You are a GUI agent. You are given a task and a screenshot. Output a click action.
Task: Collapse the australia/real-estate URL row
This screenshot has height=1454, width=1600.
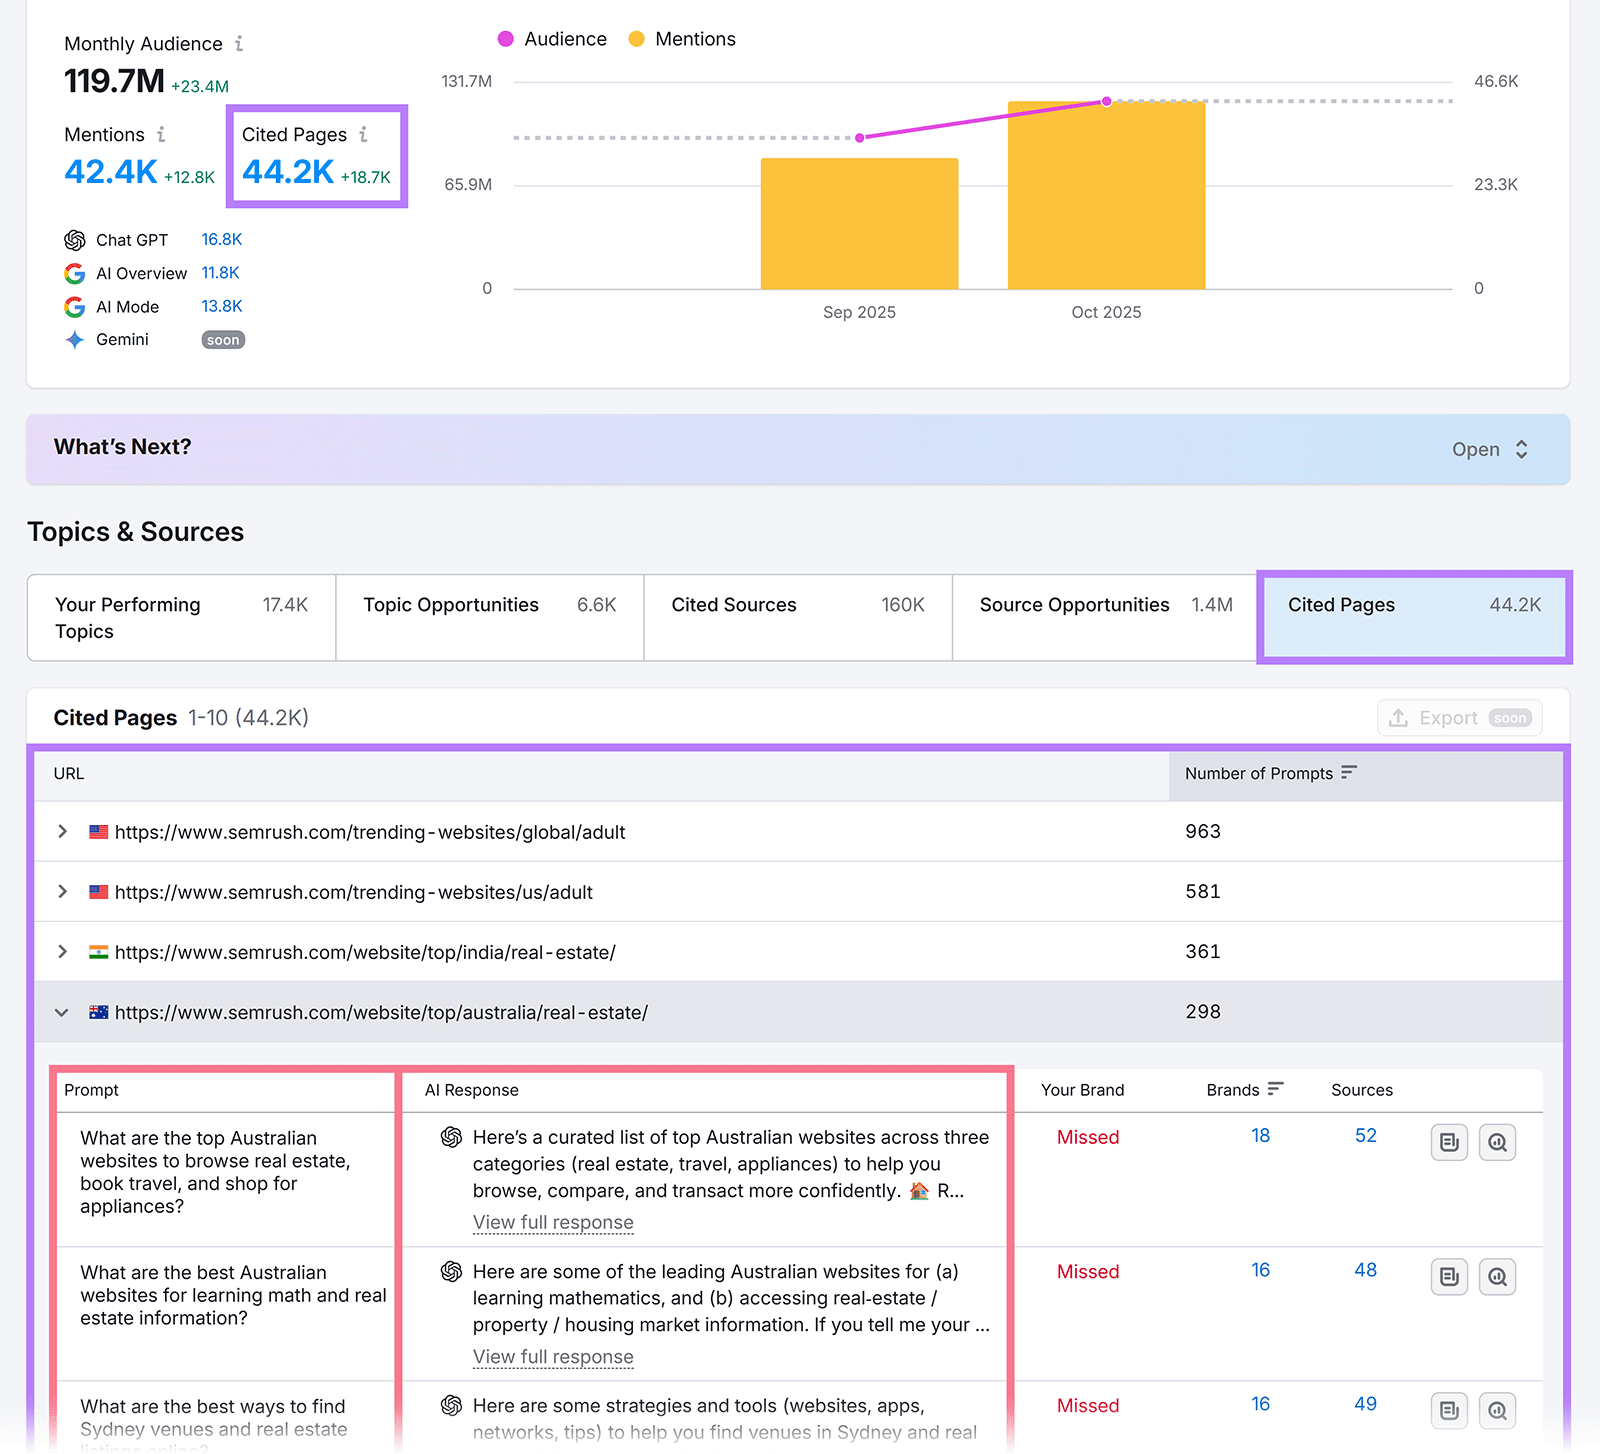coord(62,1012)
